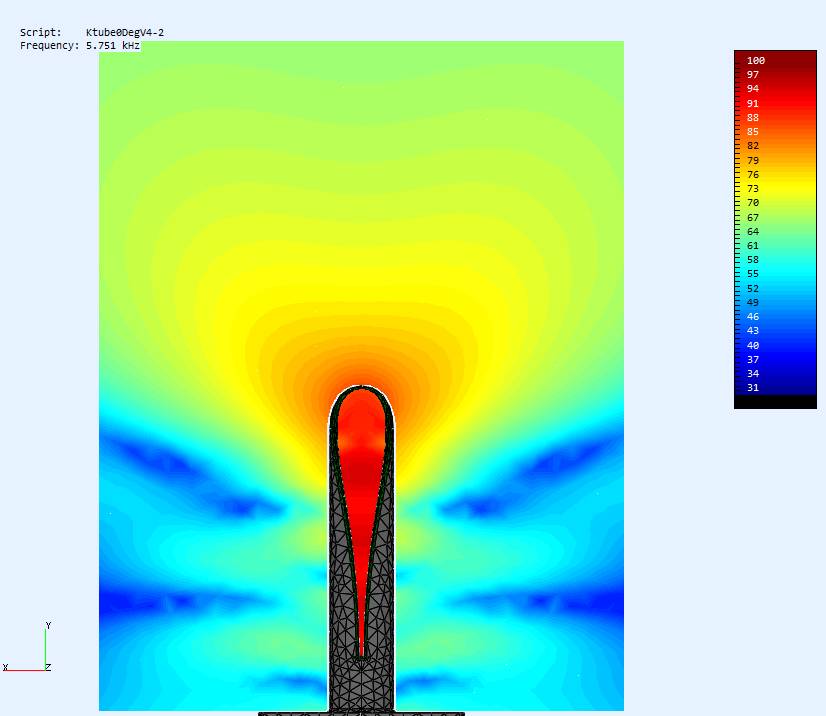Select legend value 55
The image size is (826, 716).
pos(753,274)
